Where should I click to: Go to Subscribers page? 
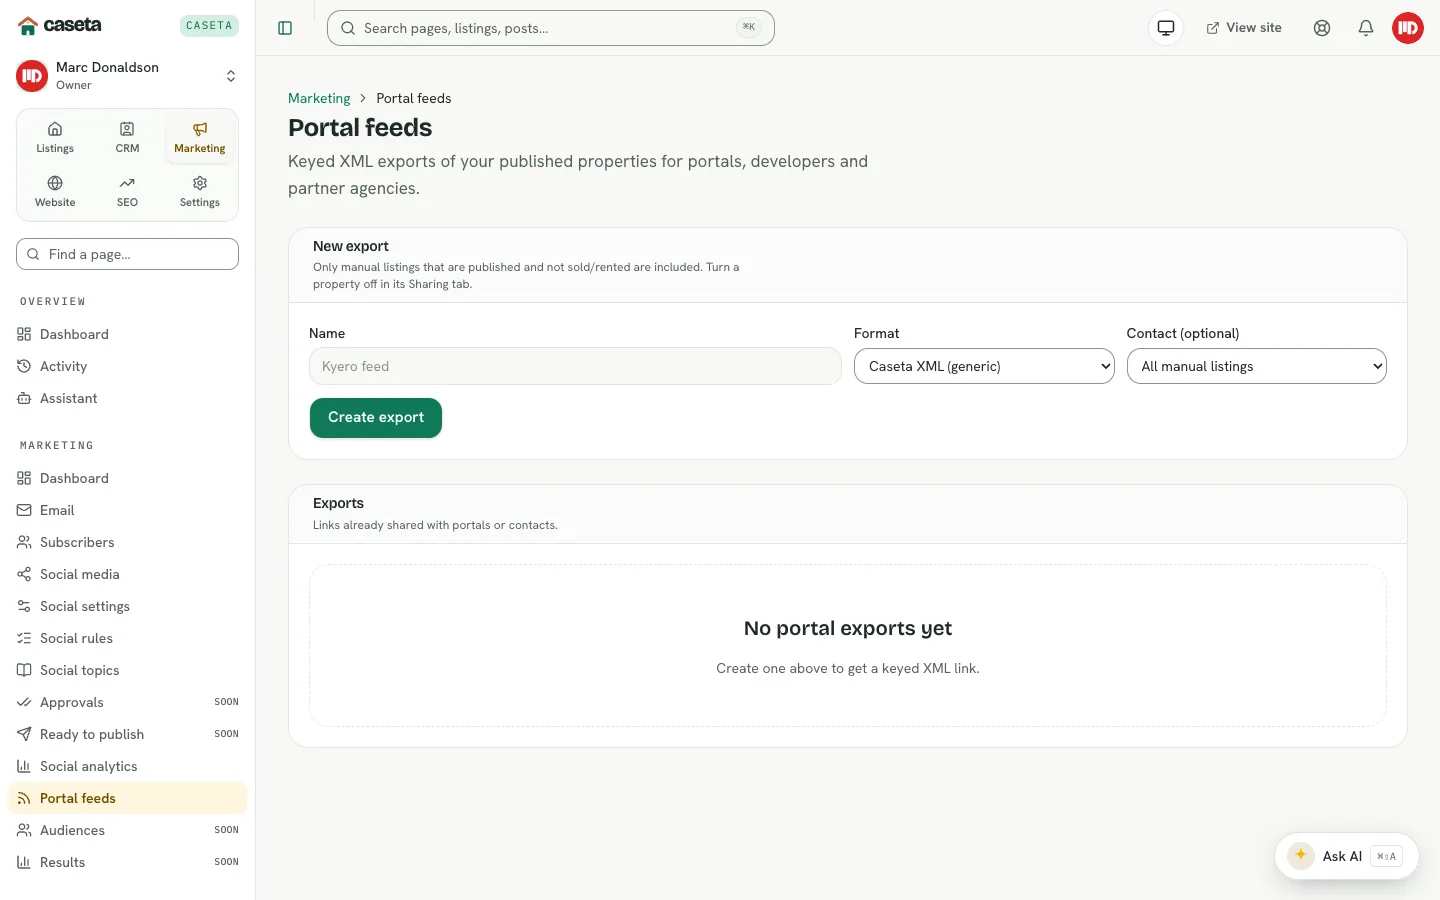coord(127,542)
